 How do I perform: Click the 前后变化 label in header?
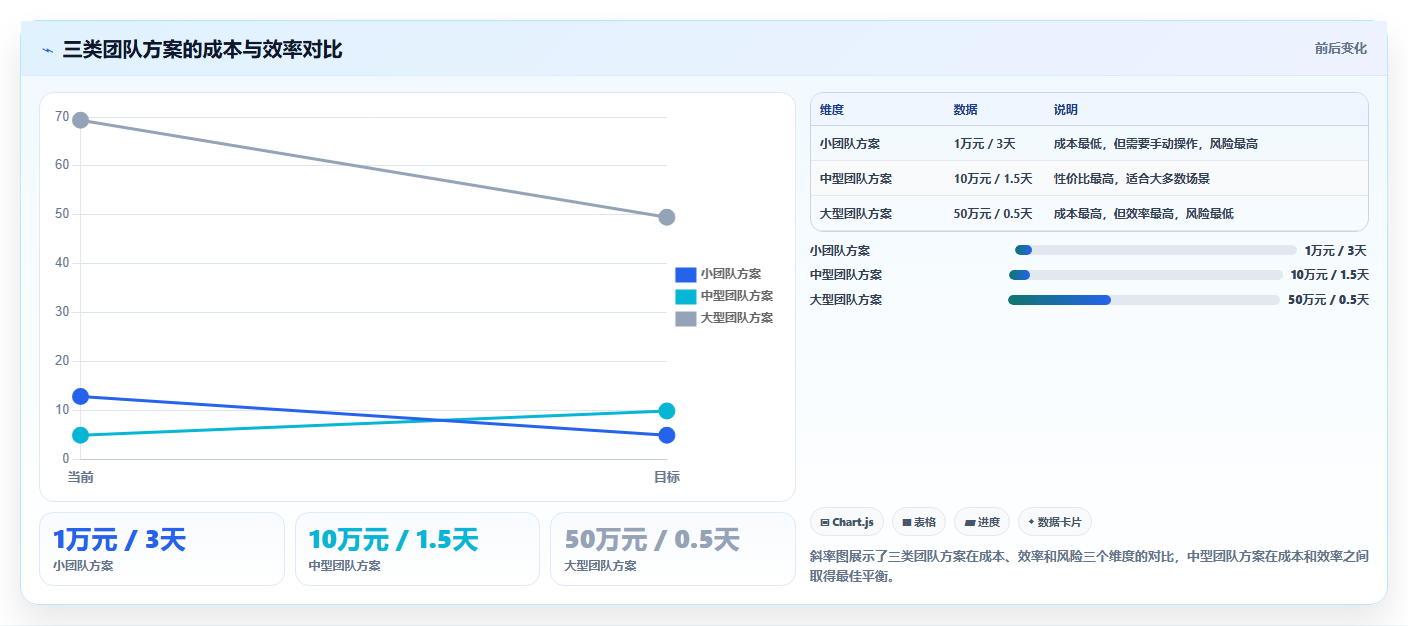pos(1340,49)
